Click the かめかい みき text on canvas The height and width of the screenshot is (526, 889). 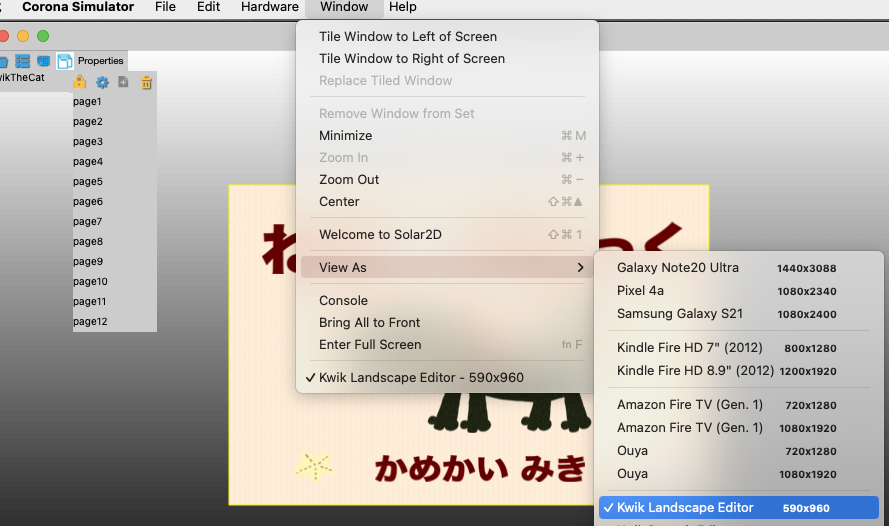[x=480, y=469]
